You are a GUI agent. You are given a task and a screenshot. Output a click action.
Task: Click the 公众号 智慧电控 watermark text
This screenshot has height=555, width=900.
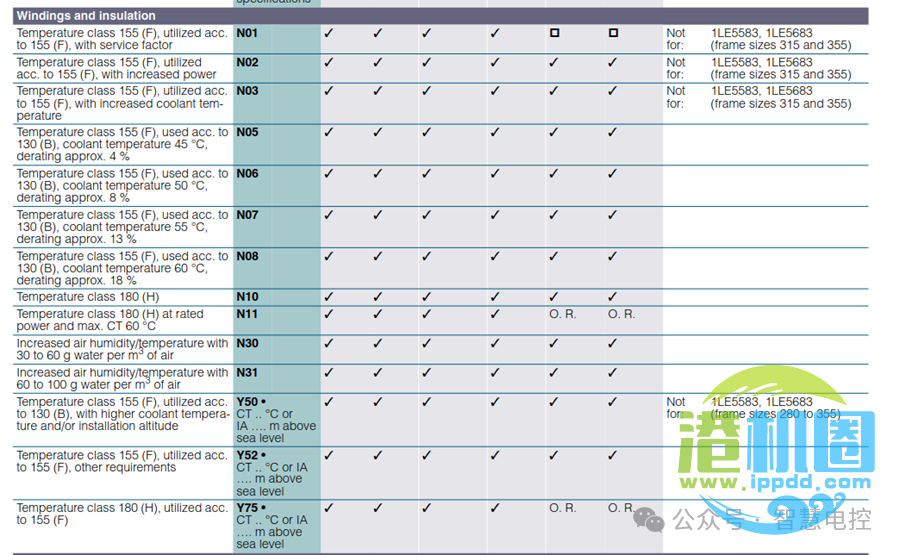tap(770, 520)
